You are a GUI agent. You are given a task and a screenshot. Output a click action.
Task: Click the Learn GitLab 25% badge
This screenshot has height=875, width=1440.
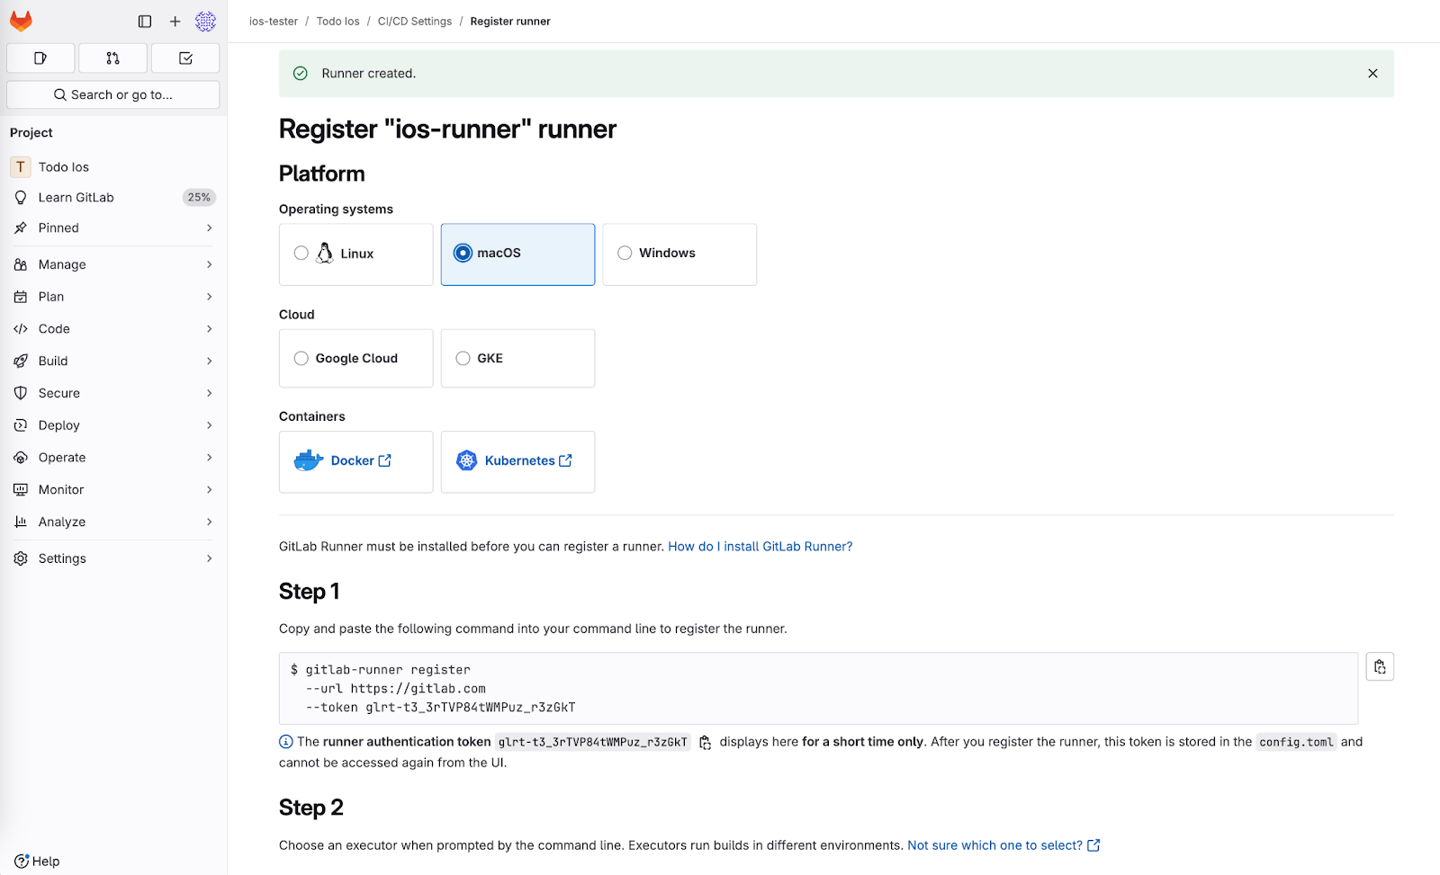199,197
